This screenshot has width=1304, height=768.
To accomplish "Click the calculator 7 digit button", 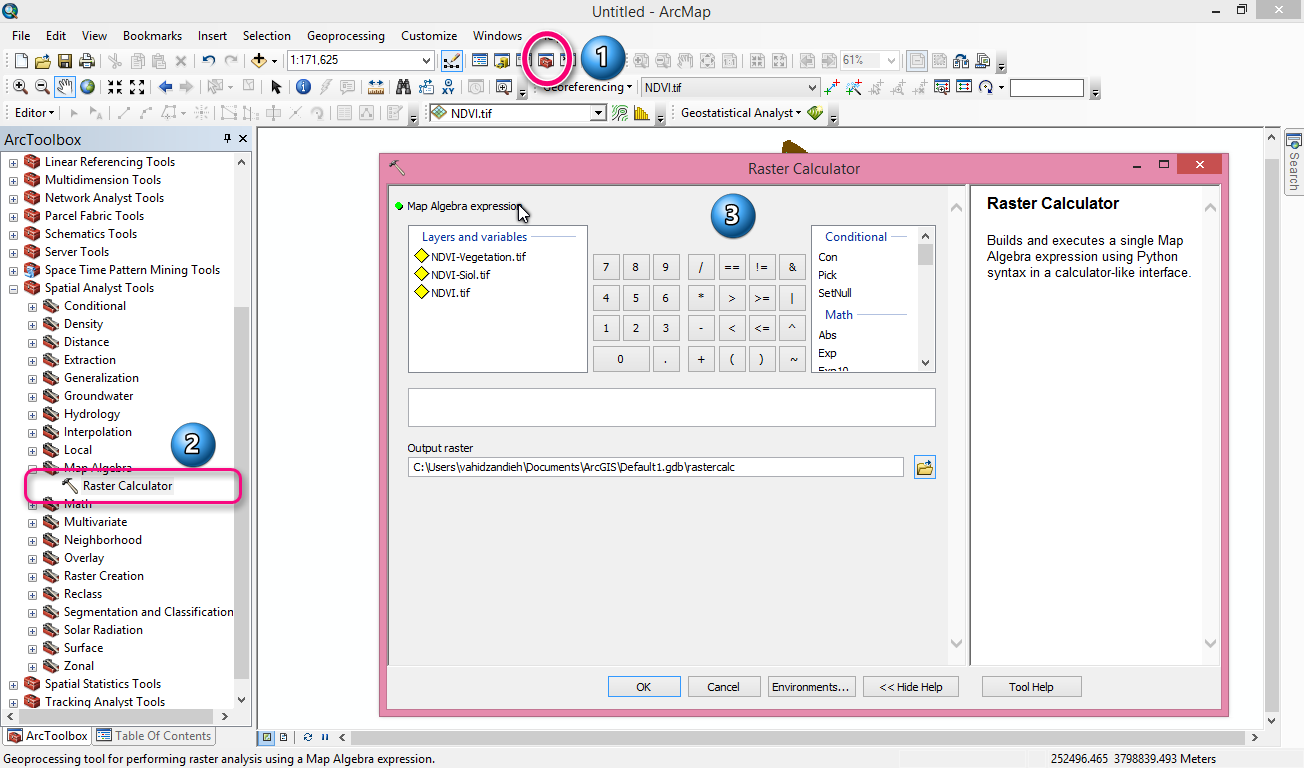I will pos(606,267).
